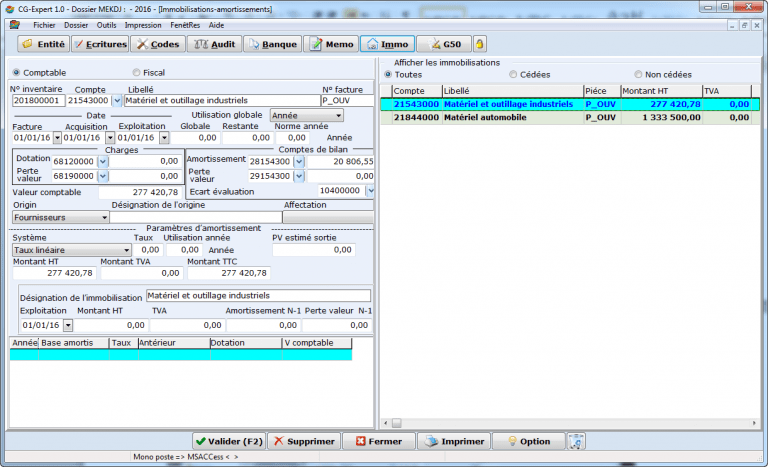Open the Audit module
Screen dimensions: 768x467
pos(215,44)
